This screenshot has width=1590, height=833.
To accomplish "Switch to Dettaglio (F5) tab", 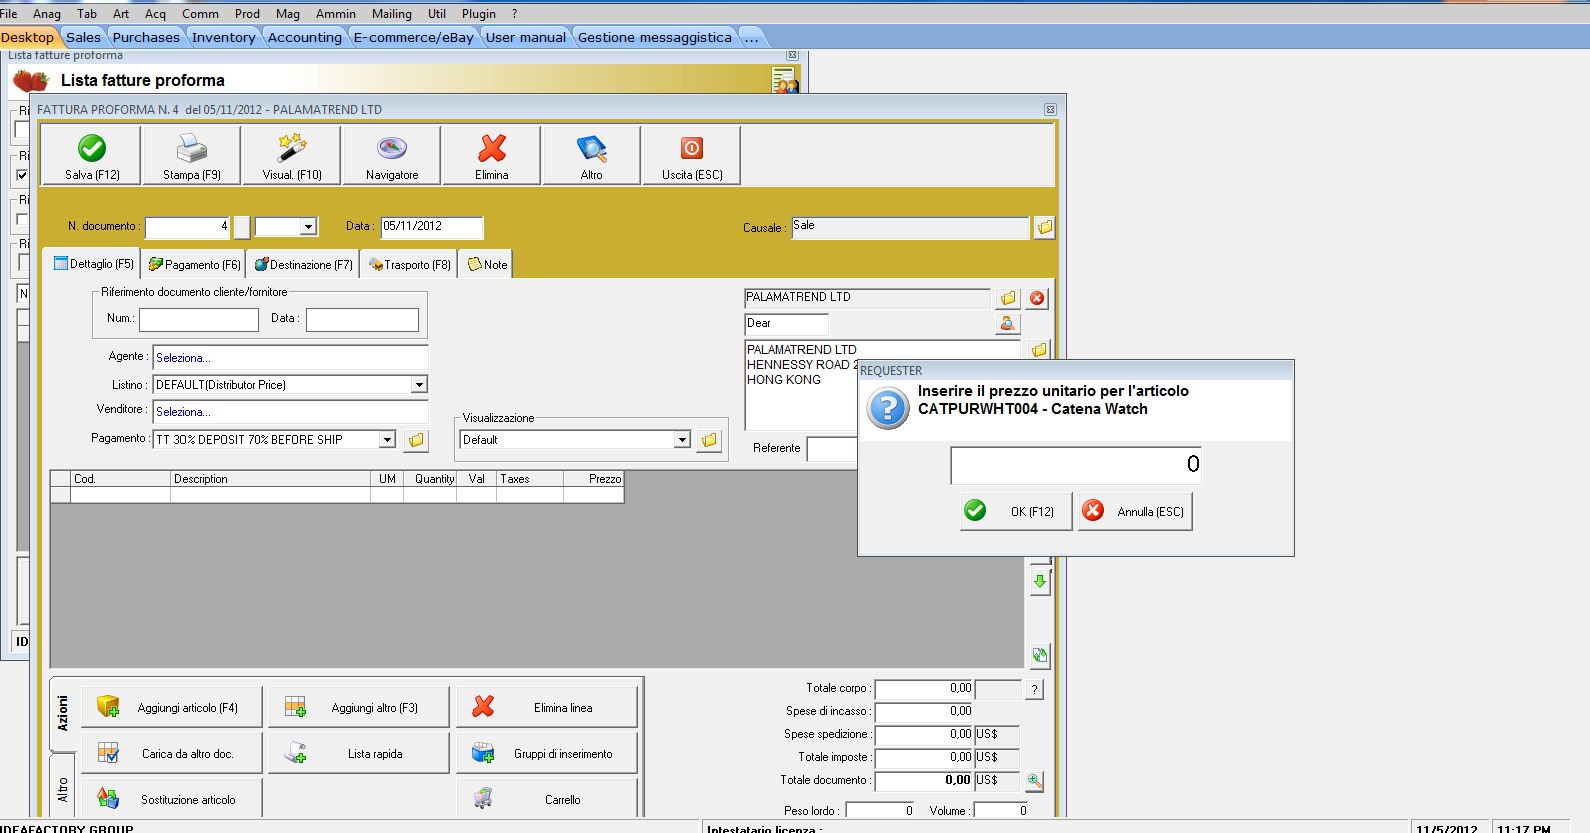I will (94, 264).
